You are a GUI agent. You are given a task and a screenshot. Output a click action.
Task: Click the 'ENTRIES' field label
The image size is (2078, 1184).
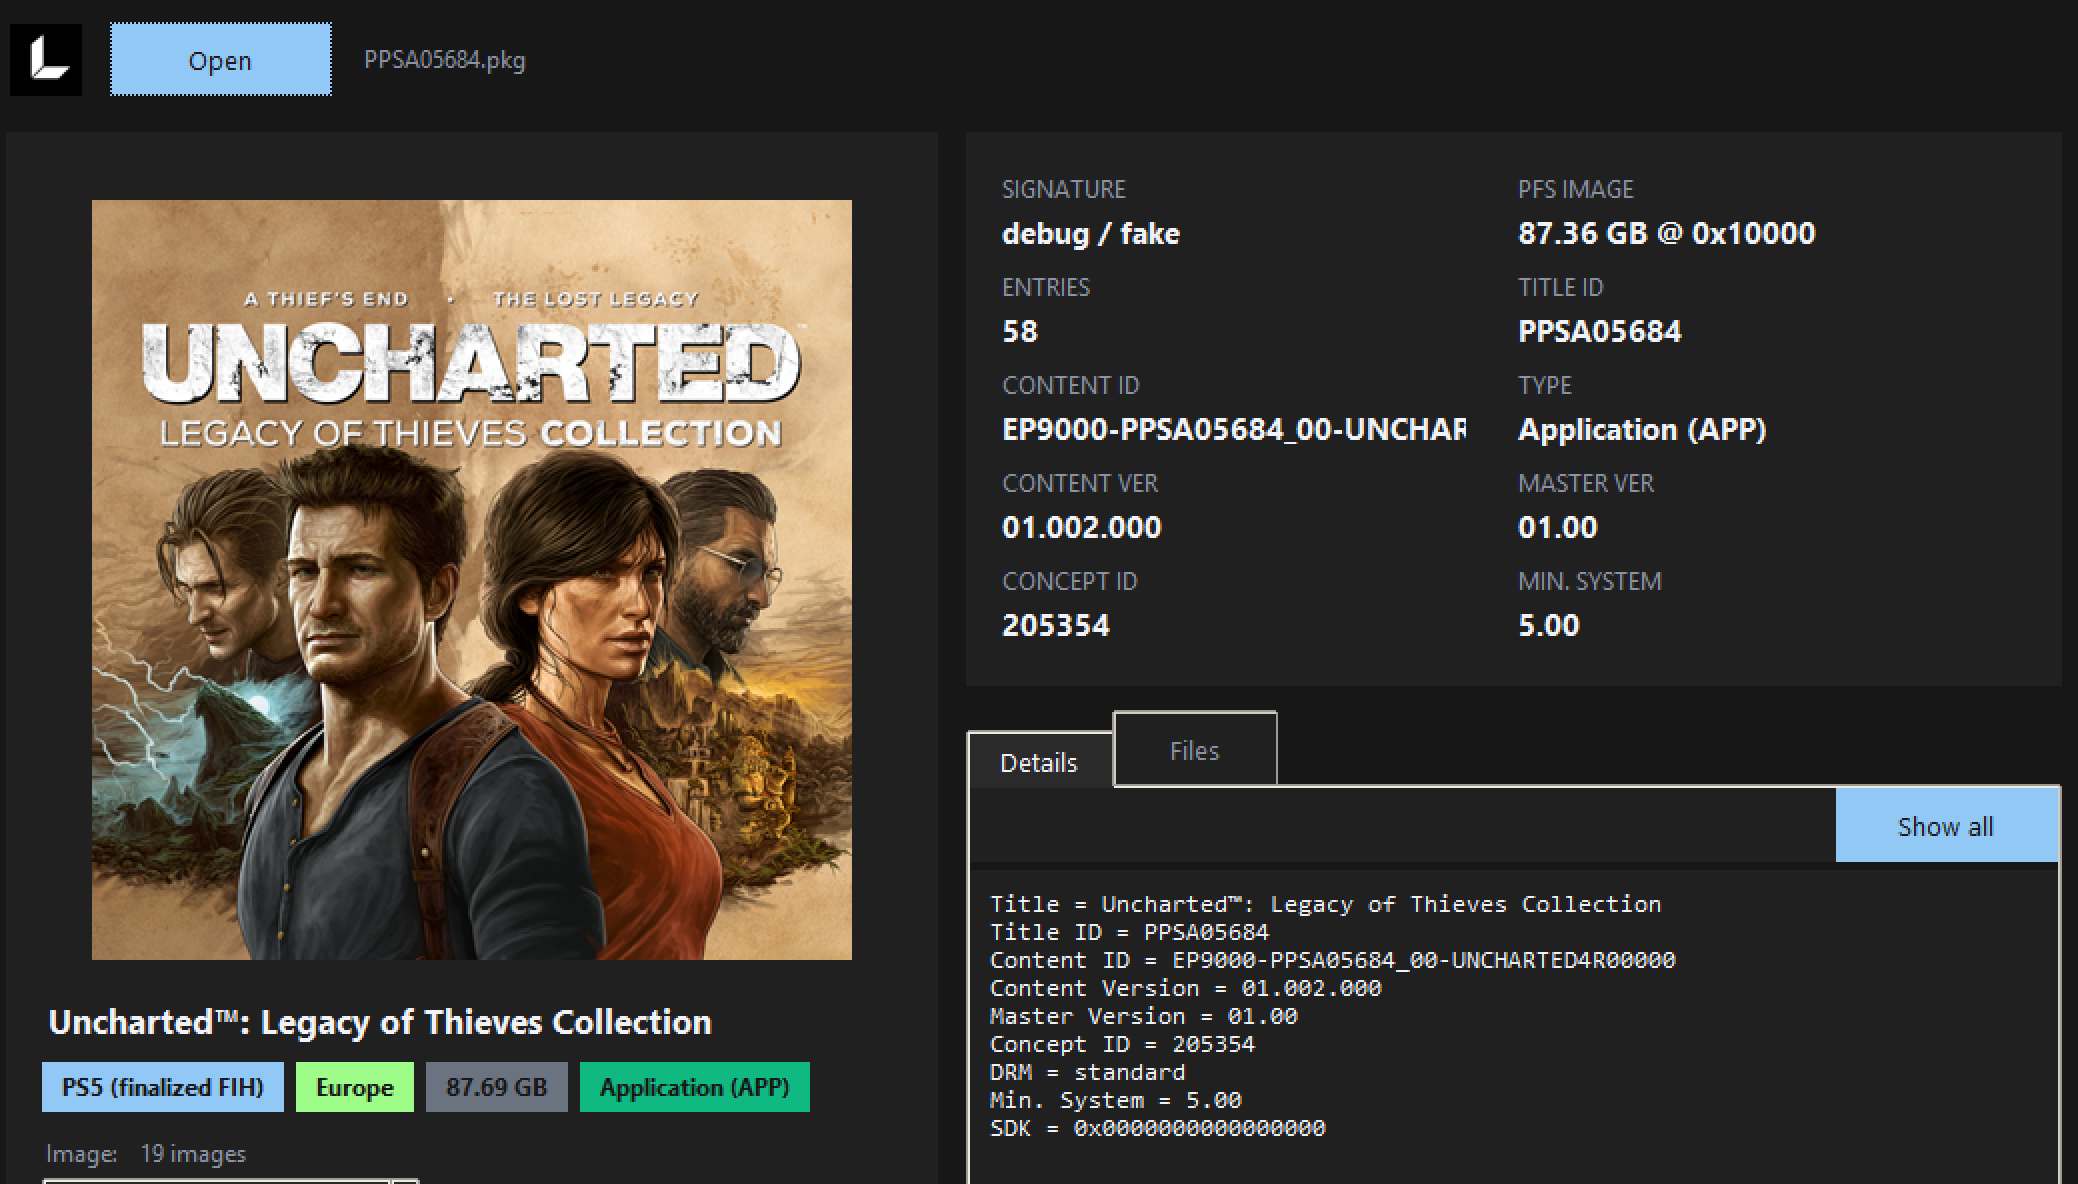click(x=1046, y=287)
